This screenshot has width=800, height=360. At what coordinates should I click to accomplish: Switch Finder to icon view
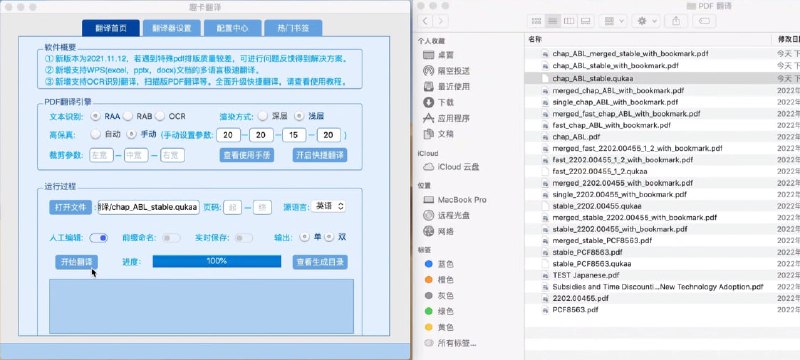tap(536, 21)
